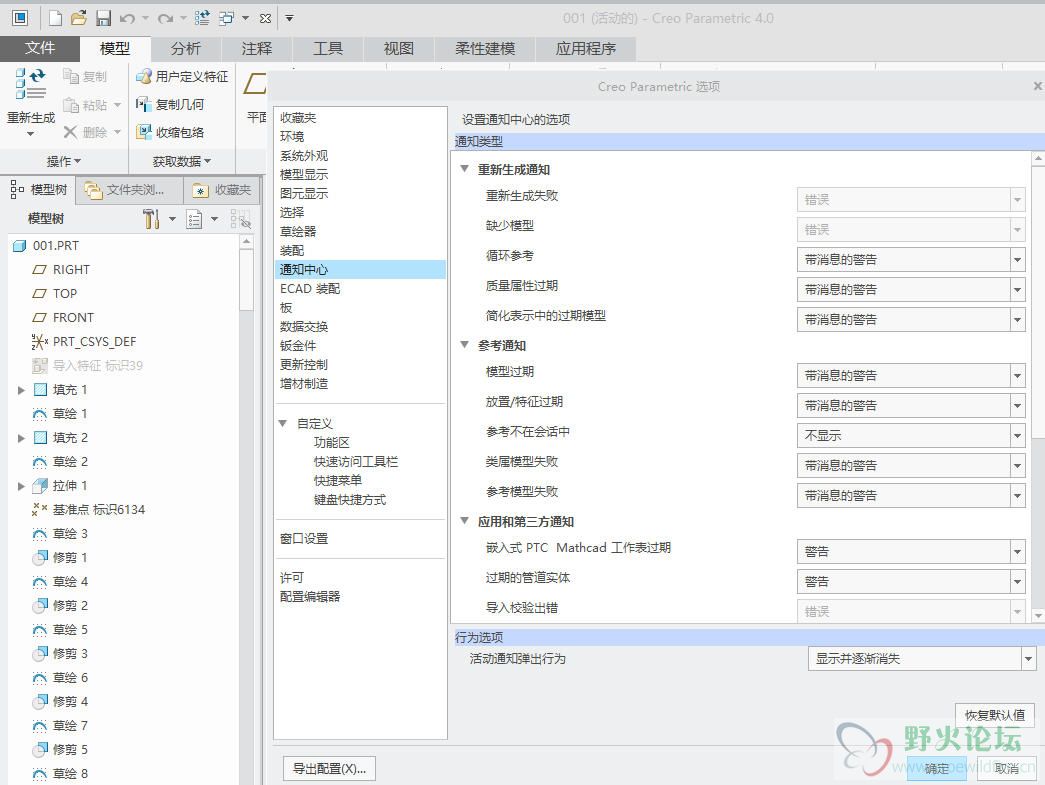Image resolution: width=1045 pixels, height=785 pixels.
Task: Collapse the 自定义 options group
Action: coord(283,423)
